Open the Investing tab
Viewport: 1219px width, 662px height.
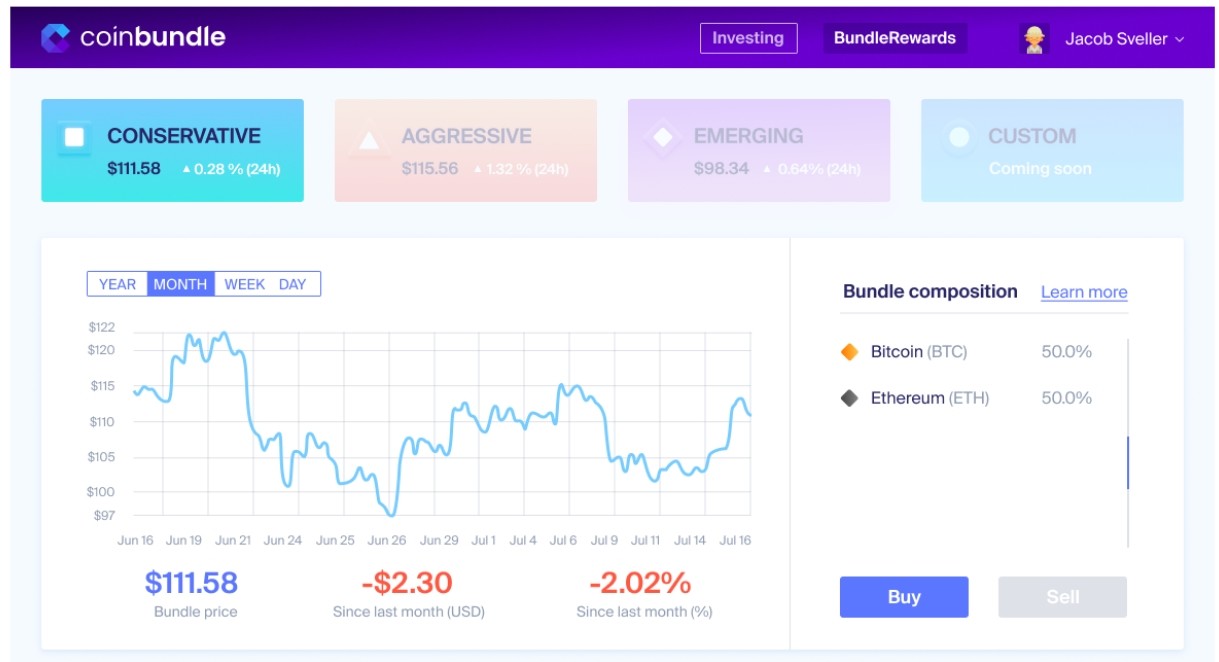coord(748,38)
